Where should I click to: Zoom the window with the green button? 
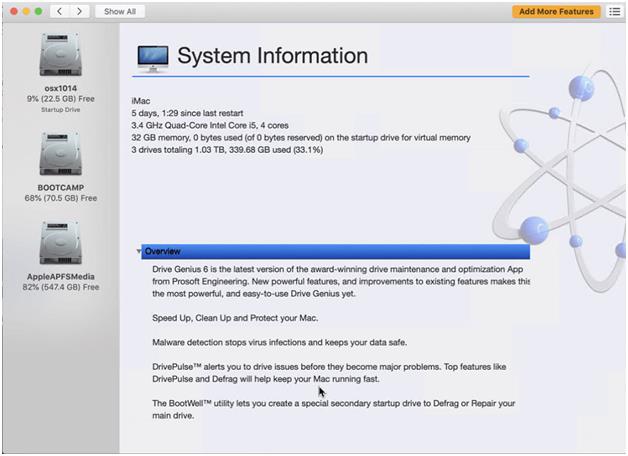tap(38, 12)
